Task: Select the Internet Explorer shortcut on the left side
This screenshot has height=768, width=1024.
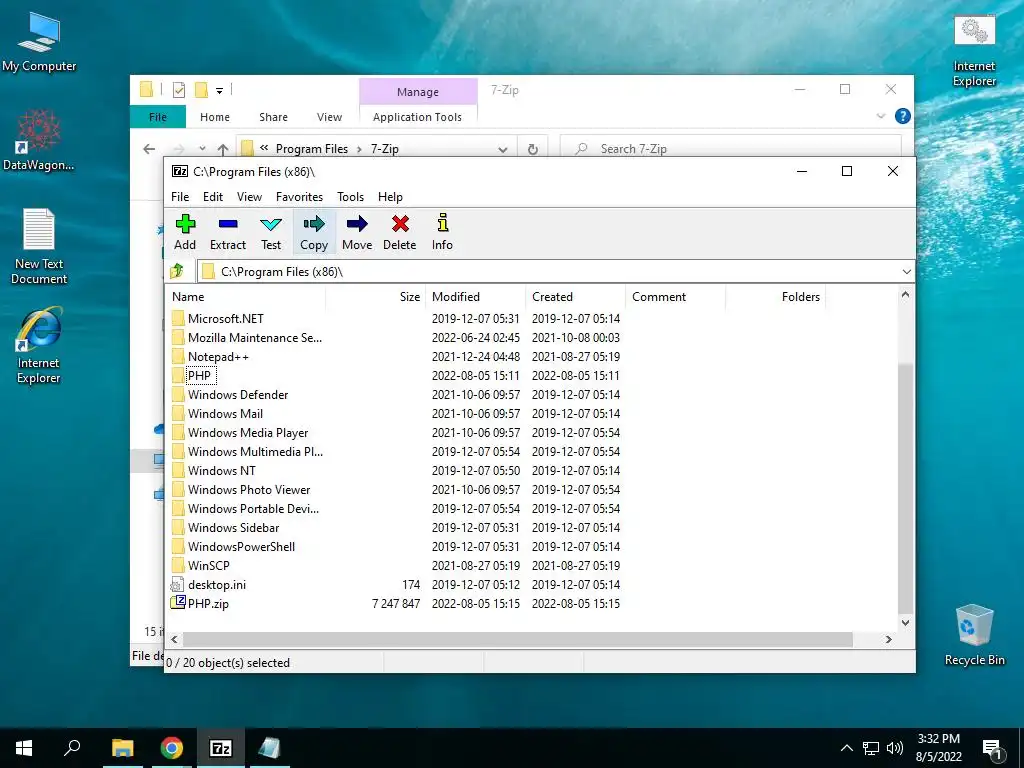Action: [x=39, y=345]
